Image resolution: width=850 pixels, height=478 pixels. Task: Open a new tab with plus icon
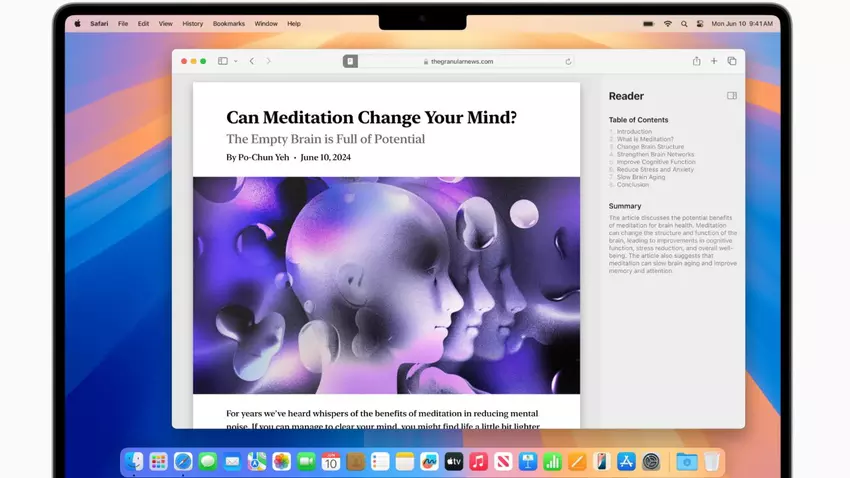click(714, 61)
